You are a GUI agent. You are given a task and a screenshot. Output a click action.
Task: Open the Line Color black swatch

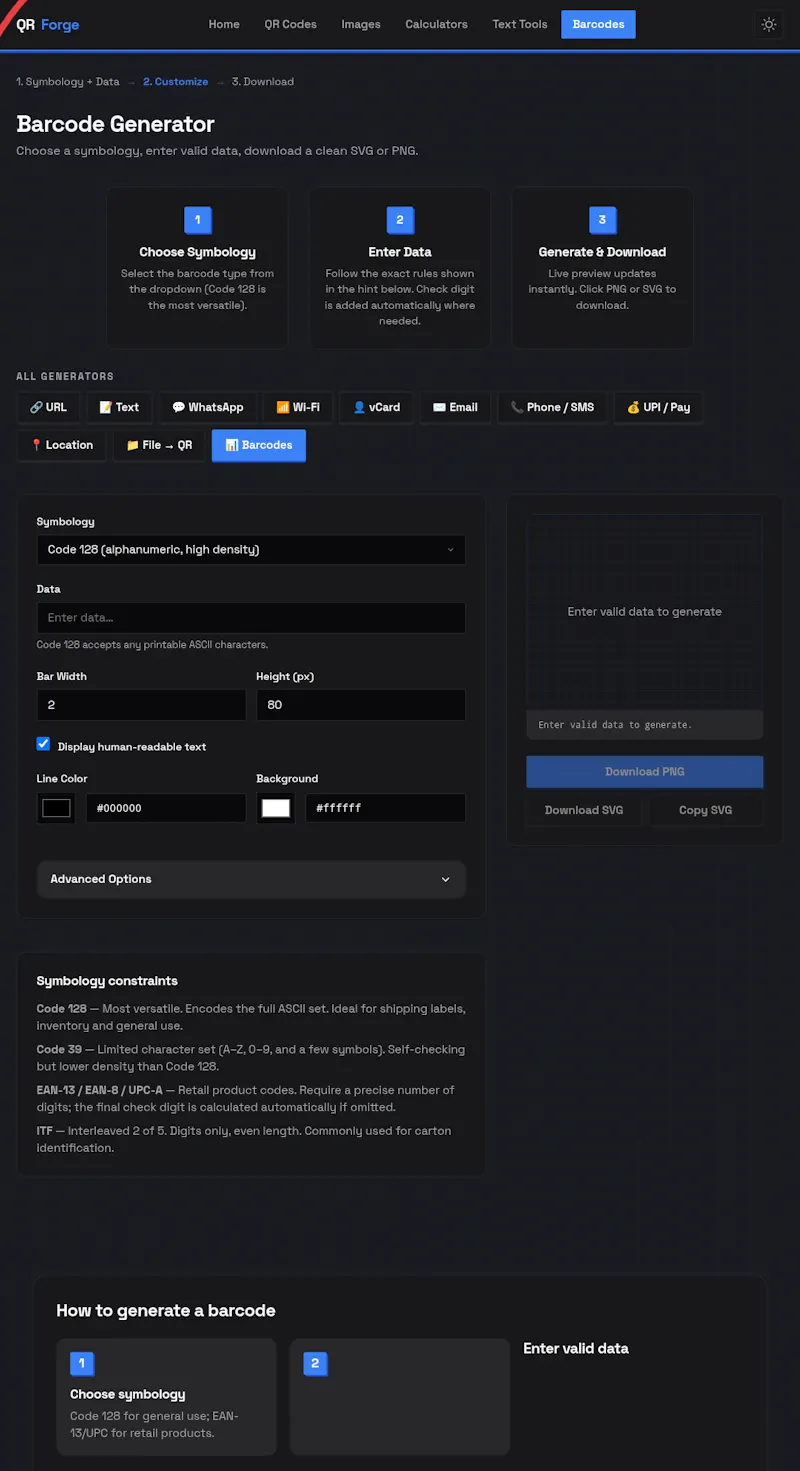56,808
